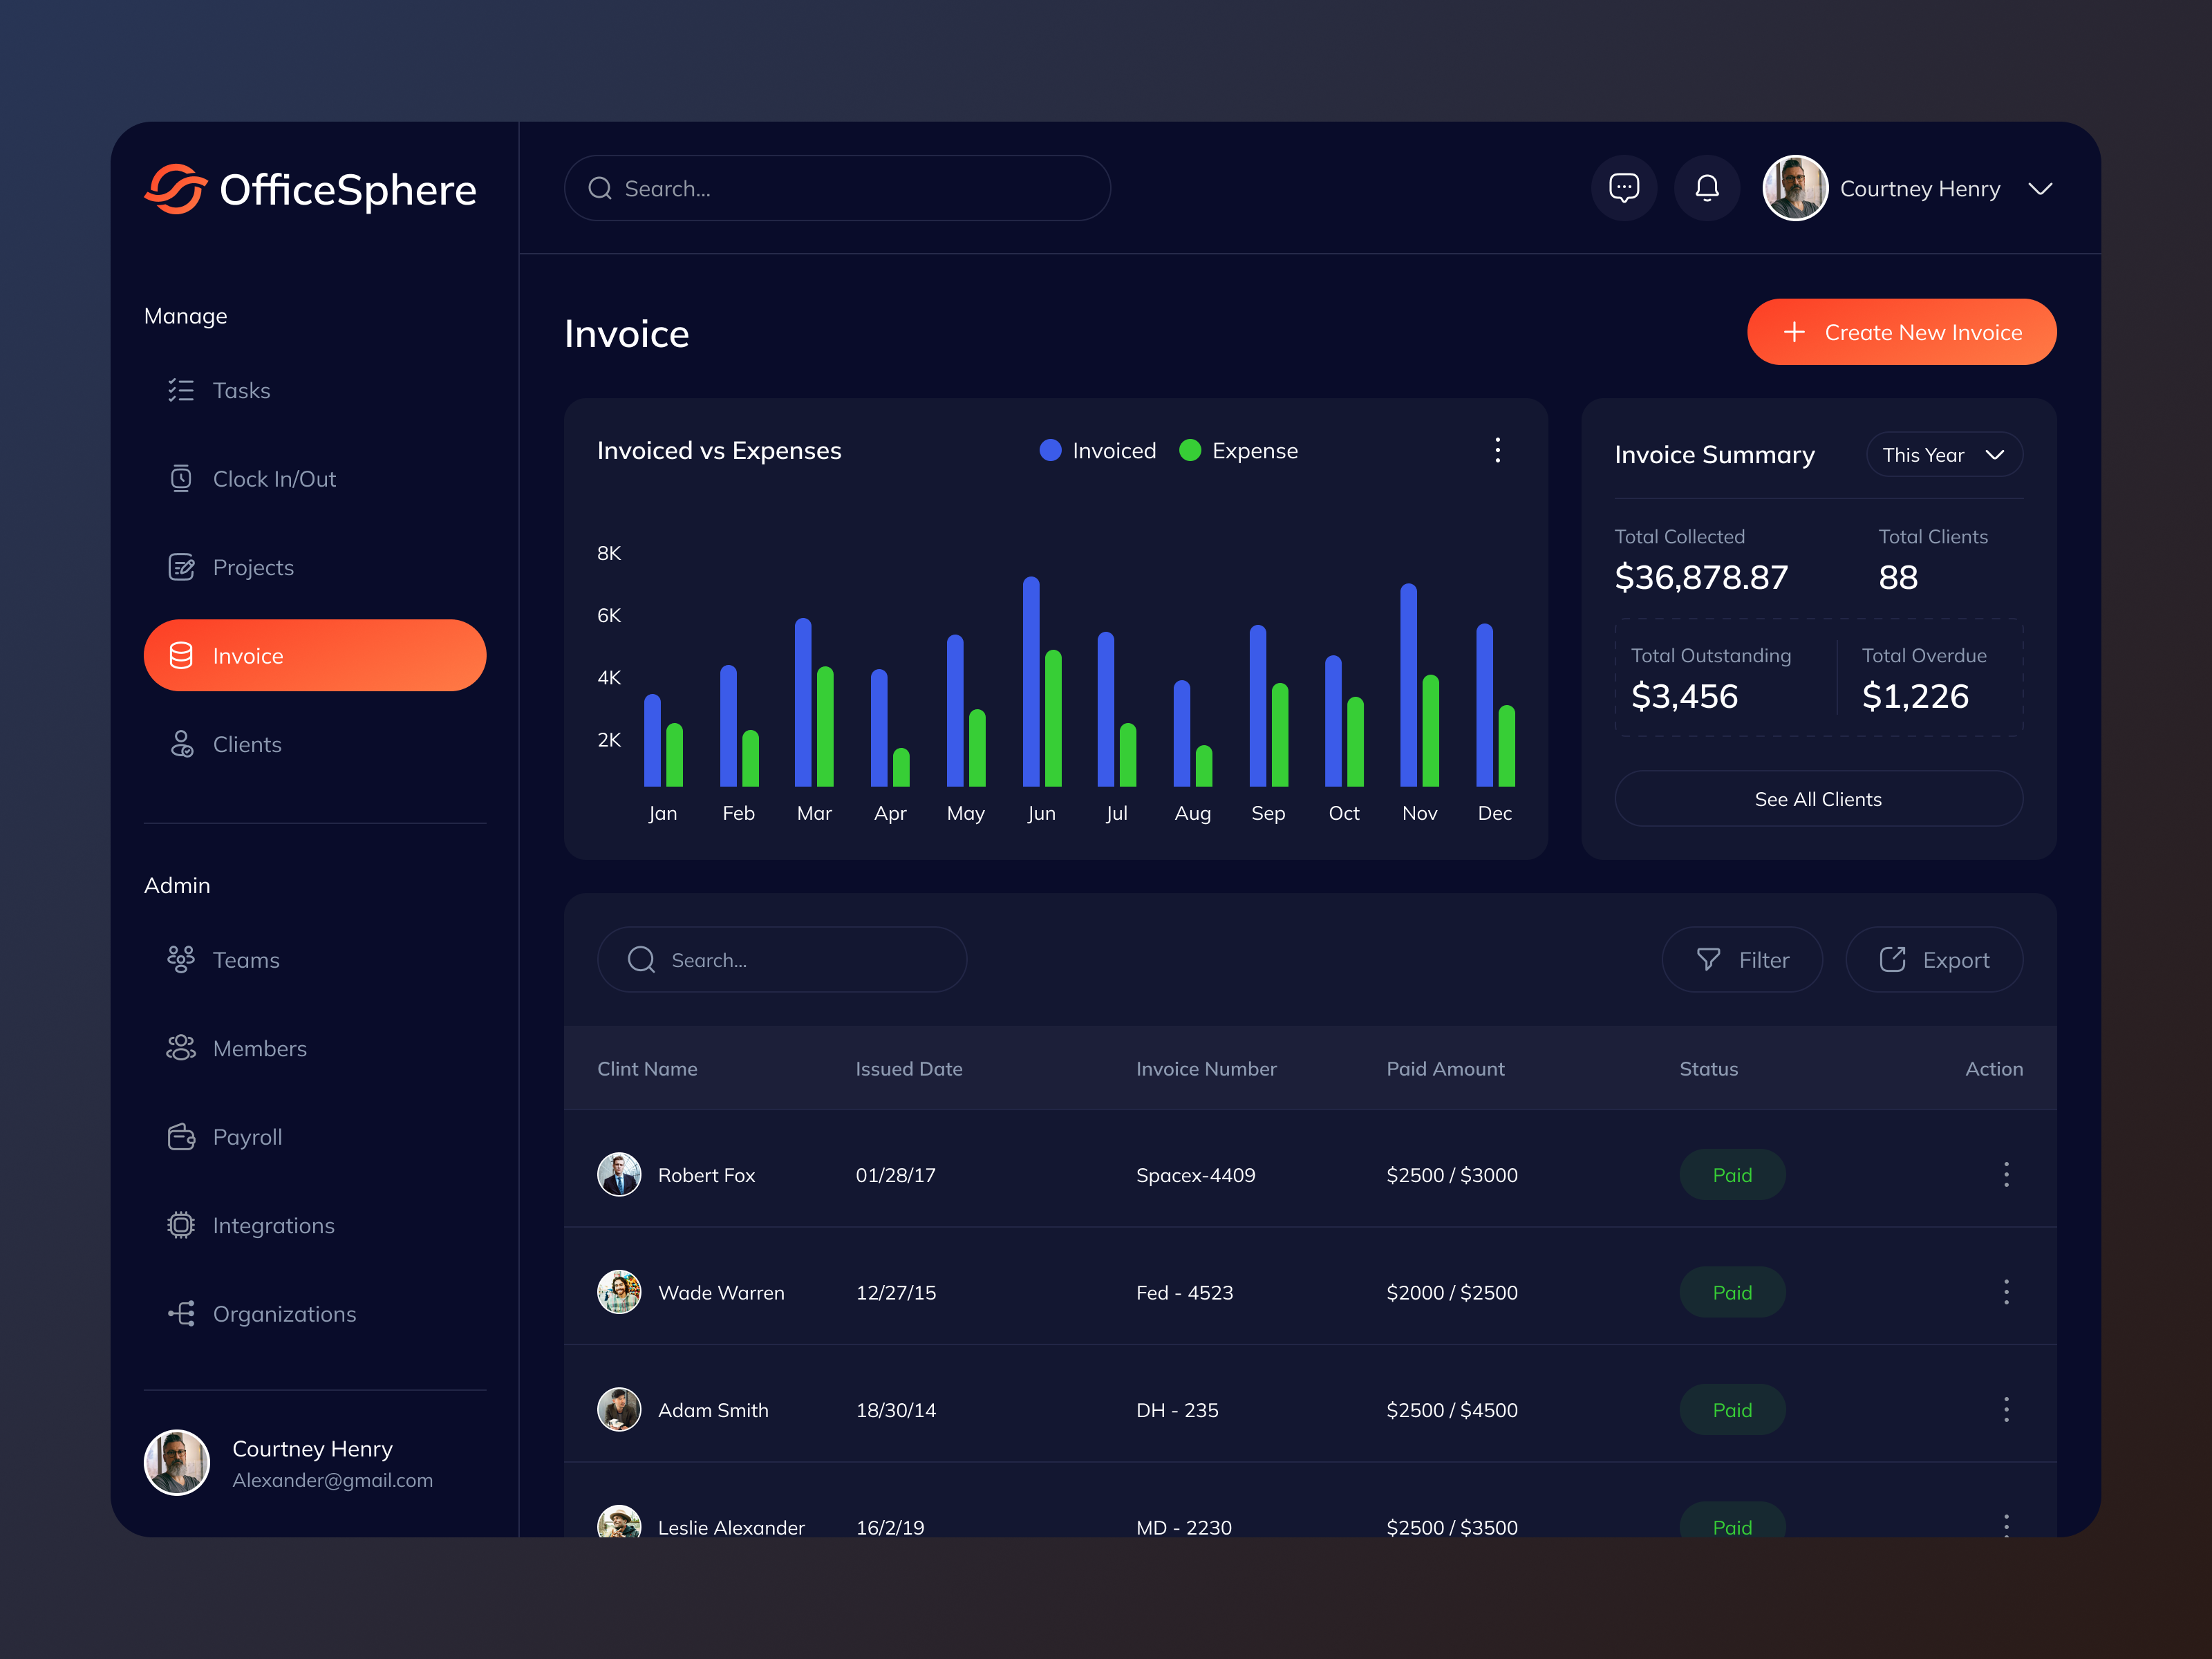The width and height of the screenshot is (2212, 1659).
Task: Open the three-dot menu on the chart
Action: pyautogui.click(x=1497, y=451)
